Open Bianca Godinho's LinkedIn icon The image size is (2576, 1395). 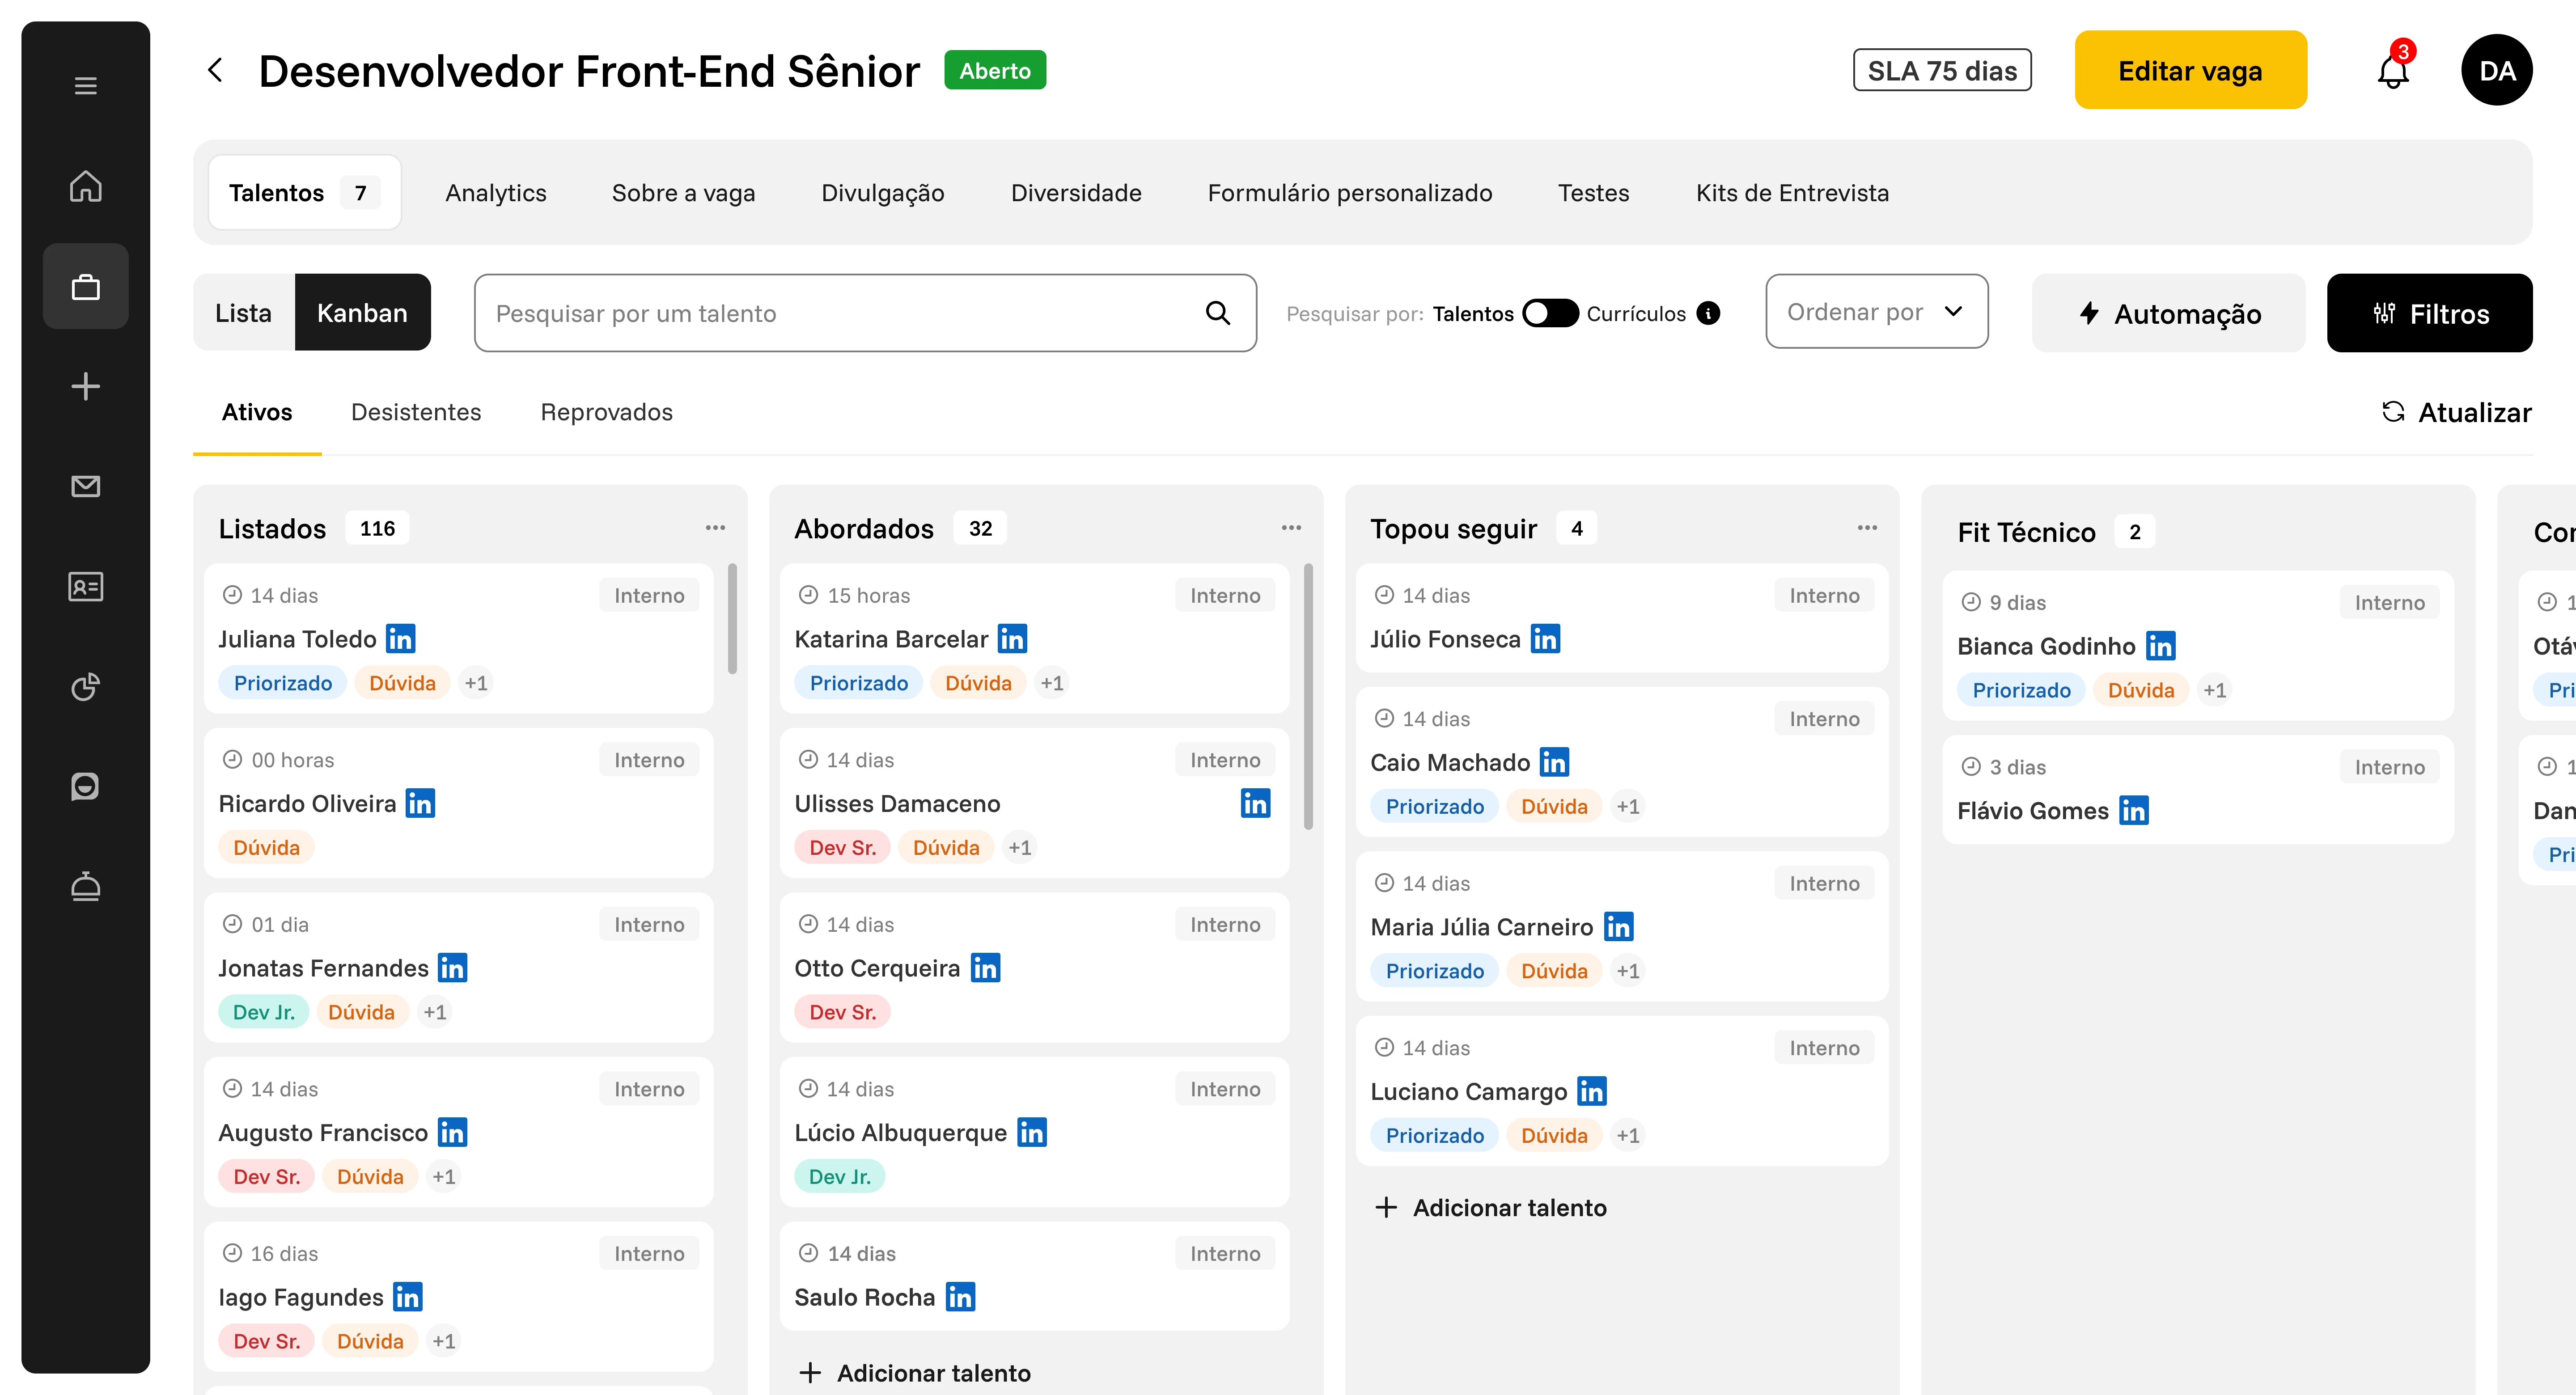point(2160,646)
